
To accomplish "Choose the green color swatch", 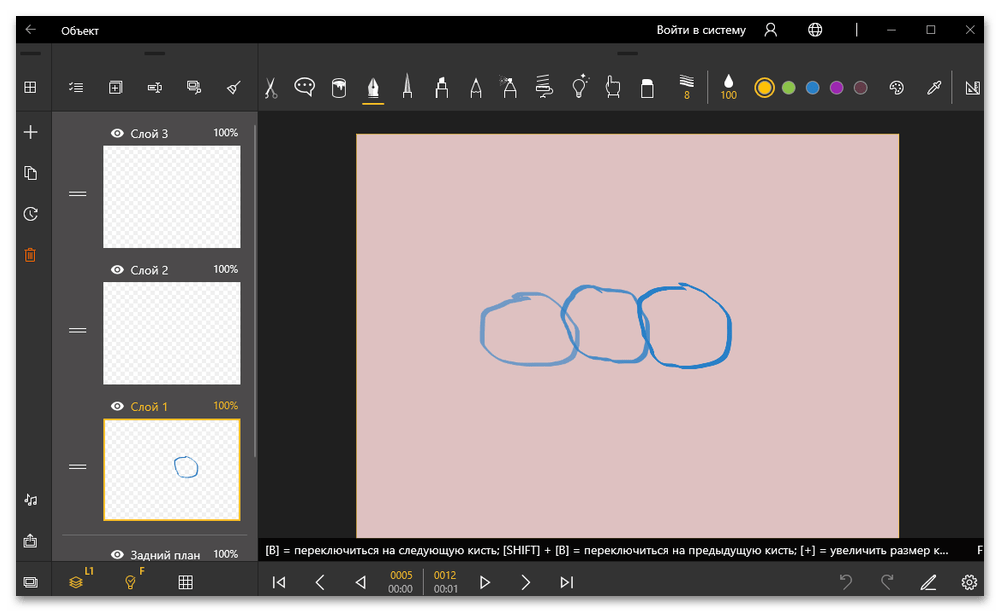I will tap(788, 88).
